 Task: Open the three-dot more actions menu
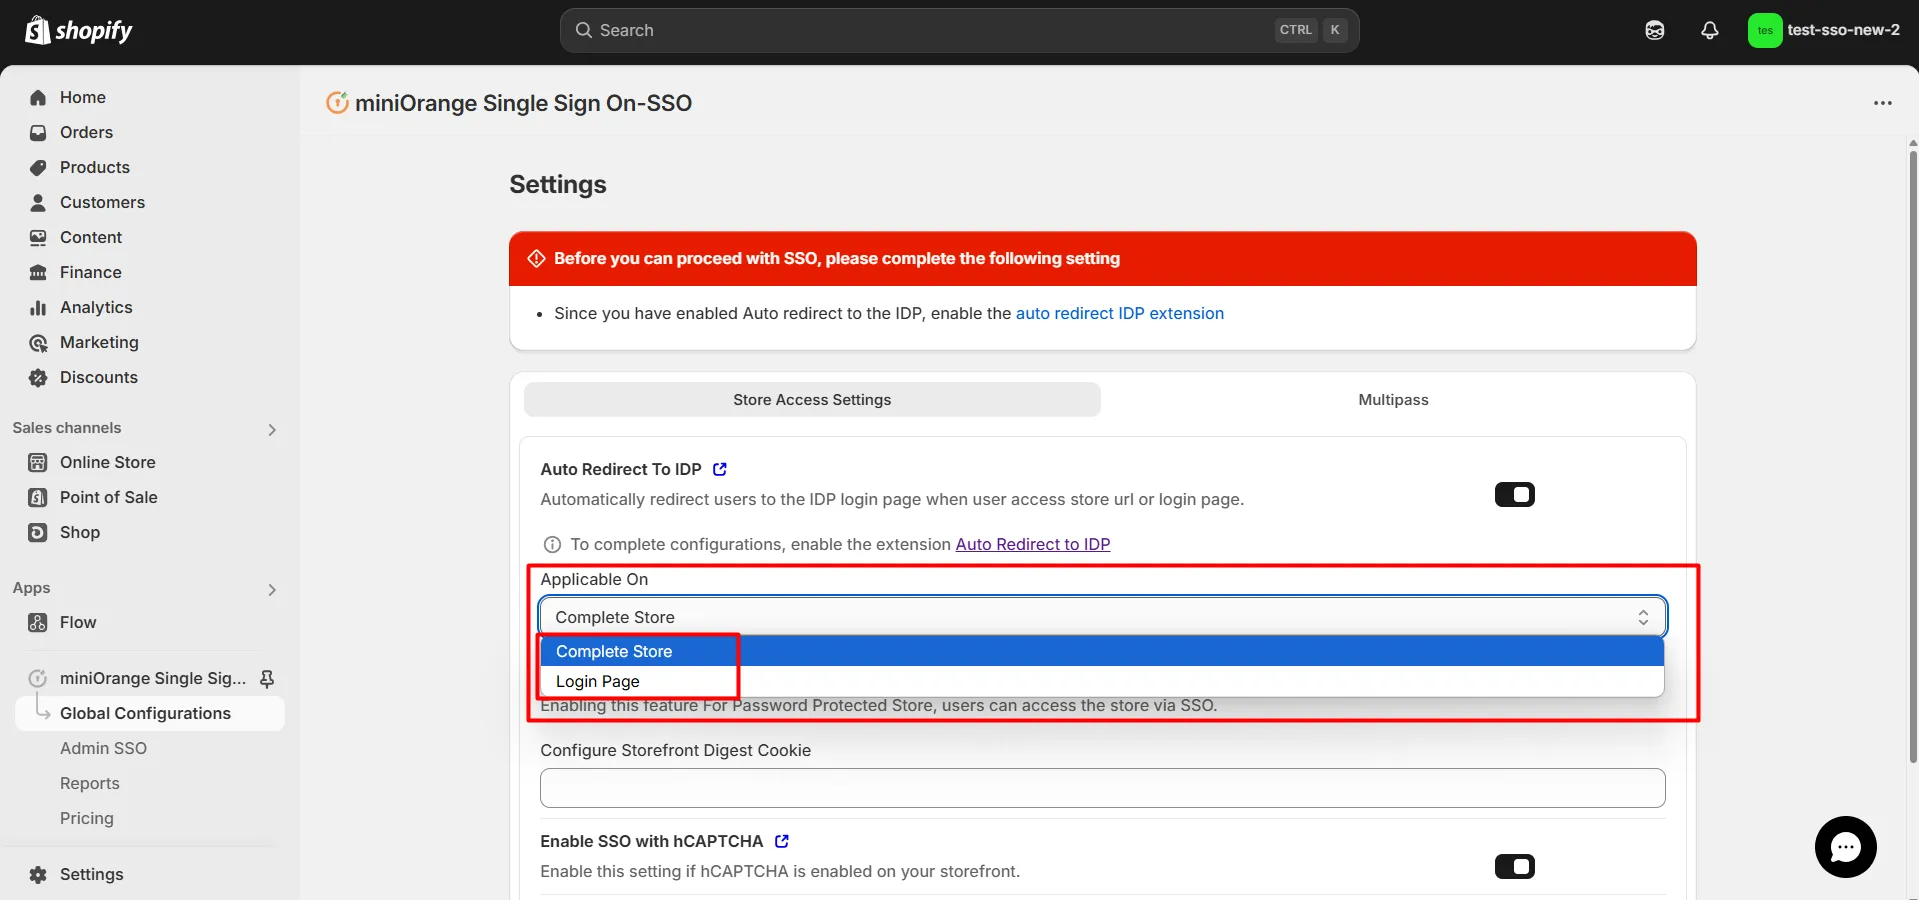click(1882, 103)
